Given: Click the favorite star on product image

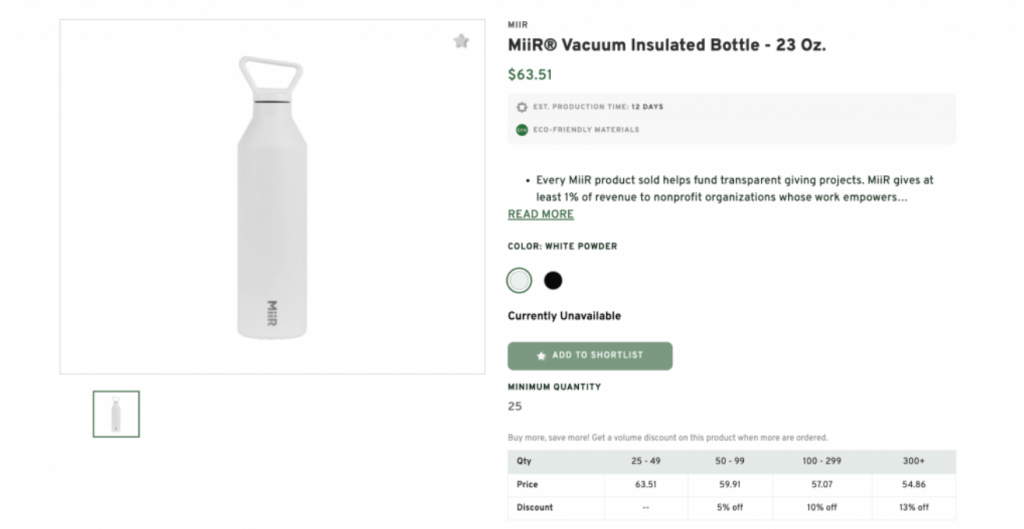Looking at the screenshot, I should [x=460, y=41].
